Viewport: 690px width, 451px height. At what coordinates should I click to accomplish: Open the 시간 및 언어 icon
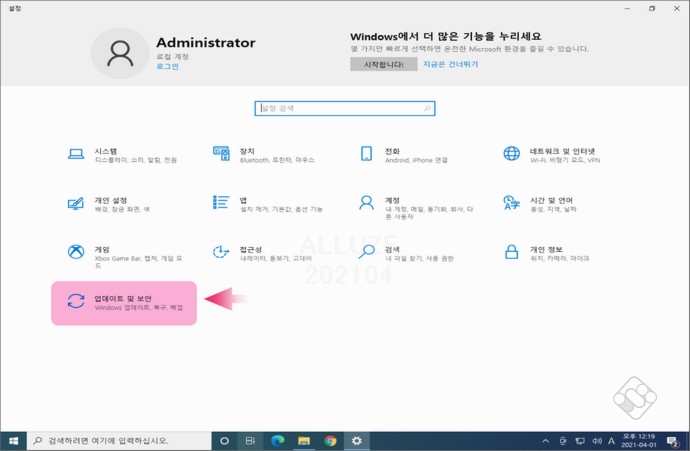[511, 203]
